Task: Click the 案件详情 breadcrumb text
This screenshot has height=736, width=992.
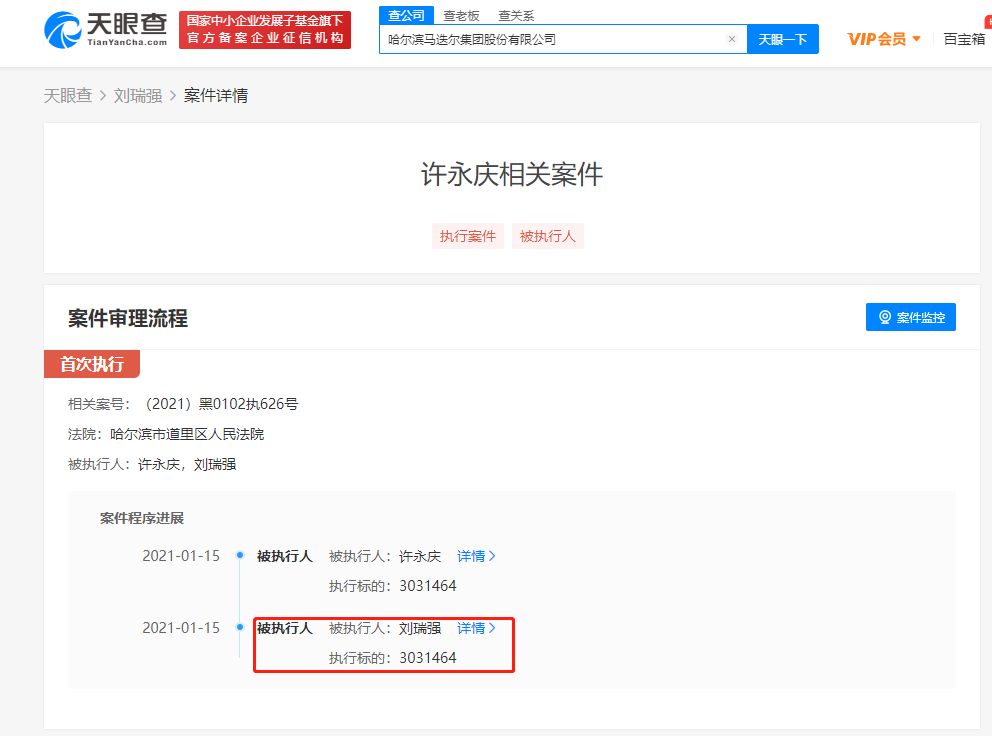Action: [216, 96]
